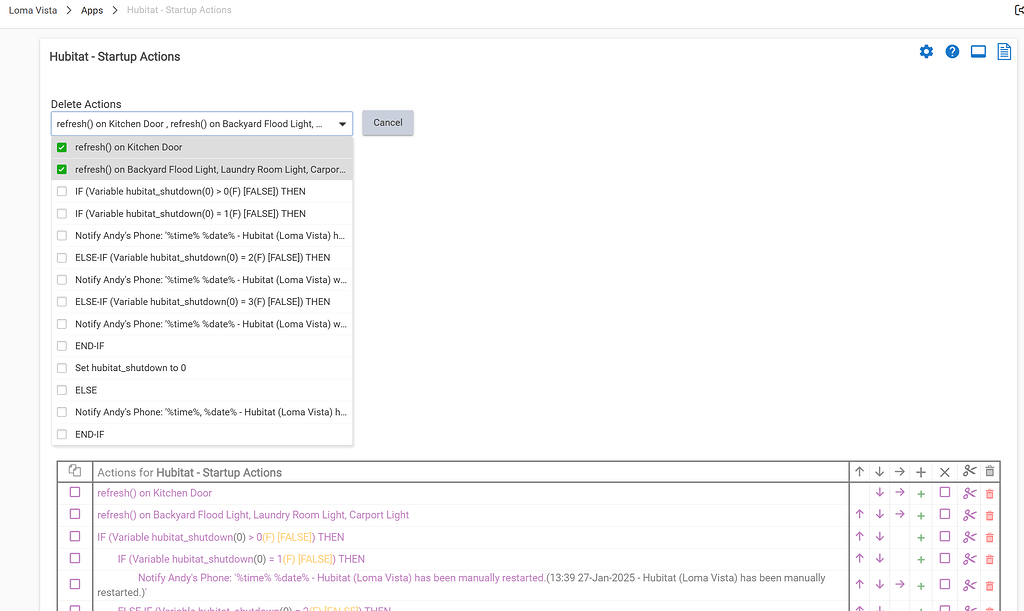The height and width of the screenshot is (611, 1024).
Task: Open 'refresh() on Kitchen Door' action link in table
Action: point(154,493)
